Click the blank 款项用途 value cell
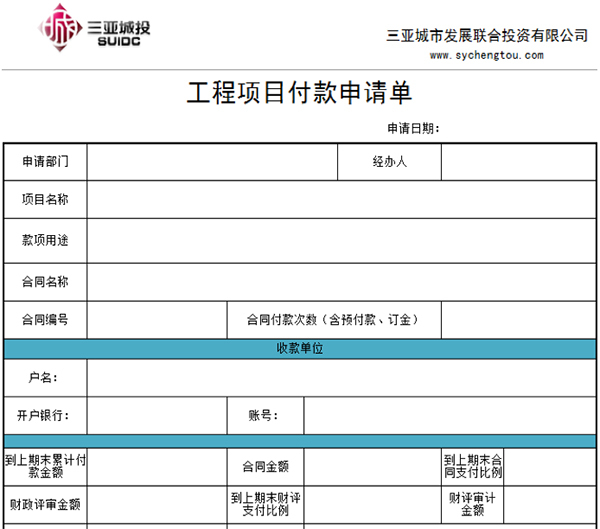Screen dimensions: 600x529 341,241
